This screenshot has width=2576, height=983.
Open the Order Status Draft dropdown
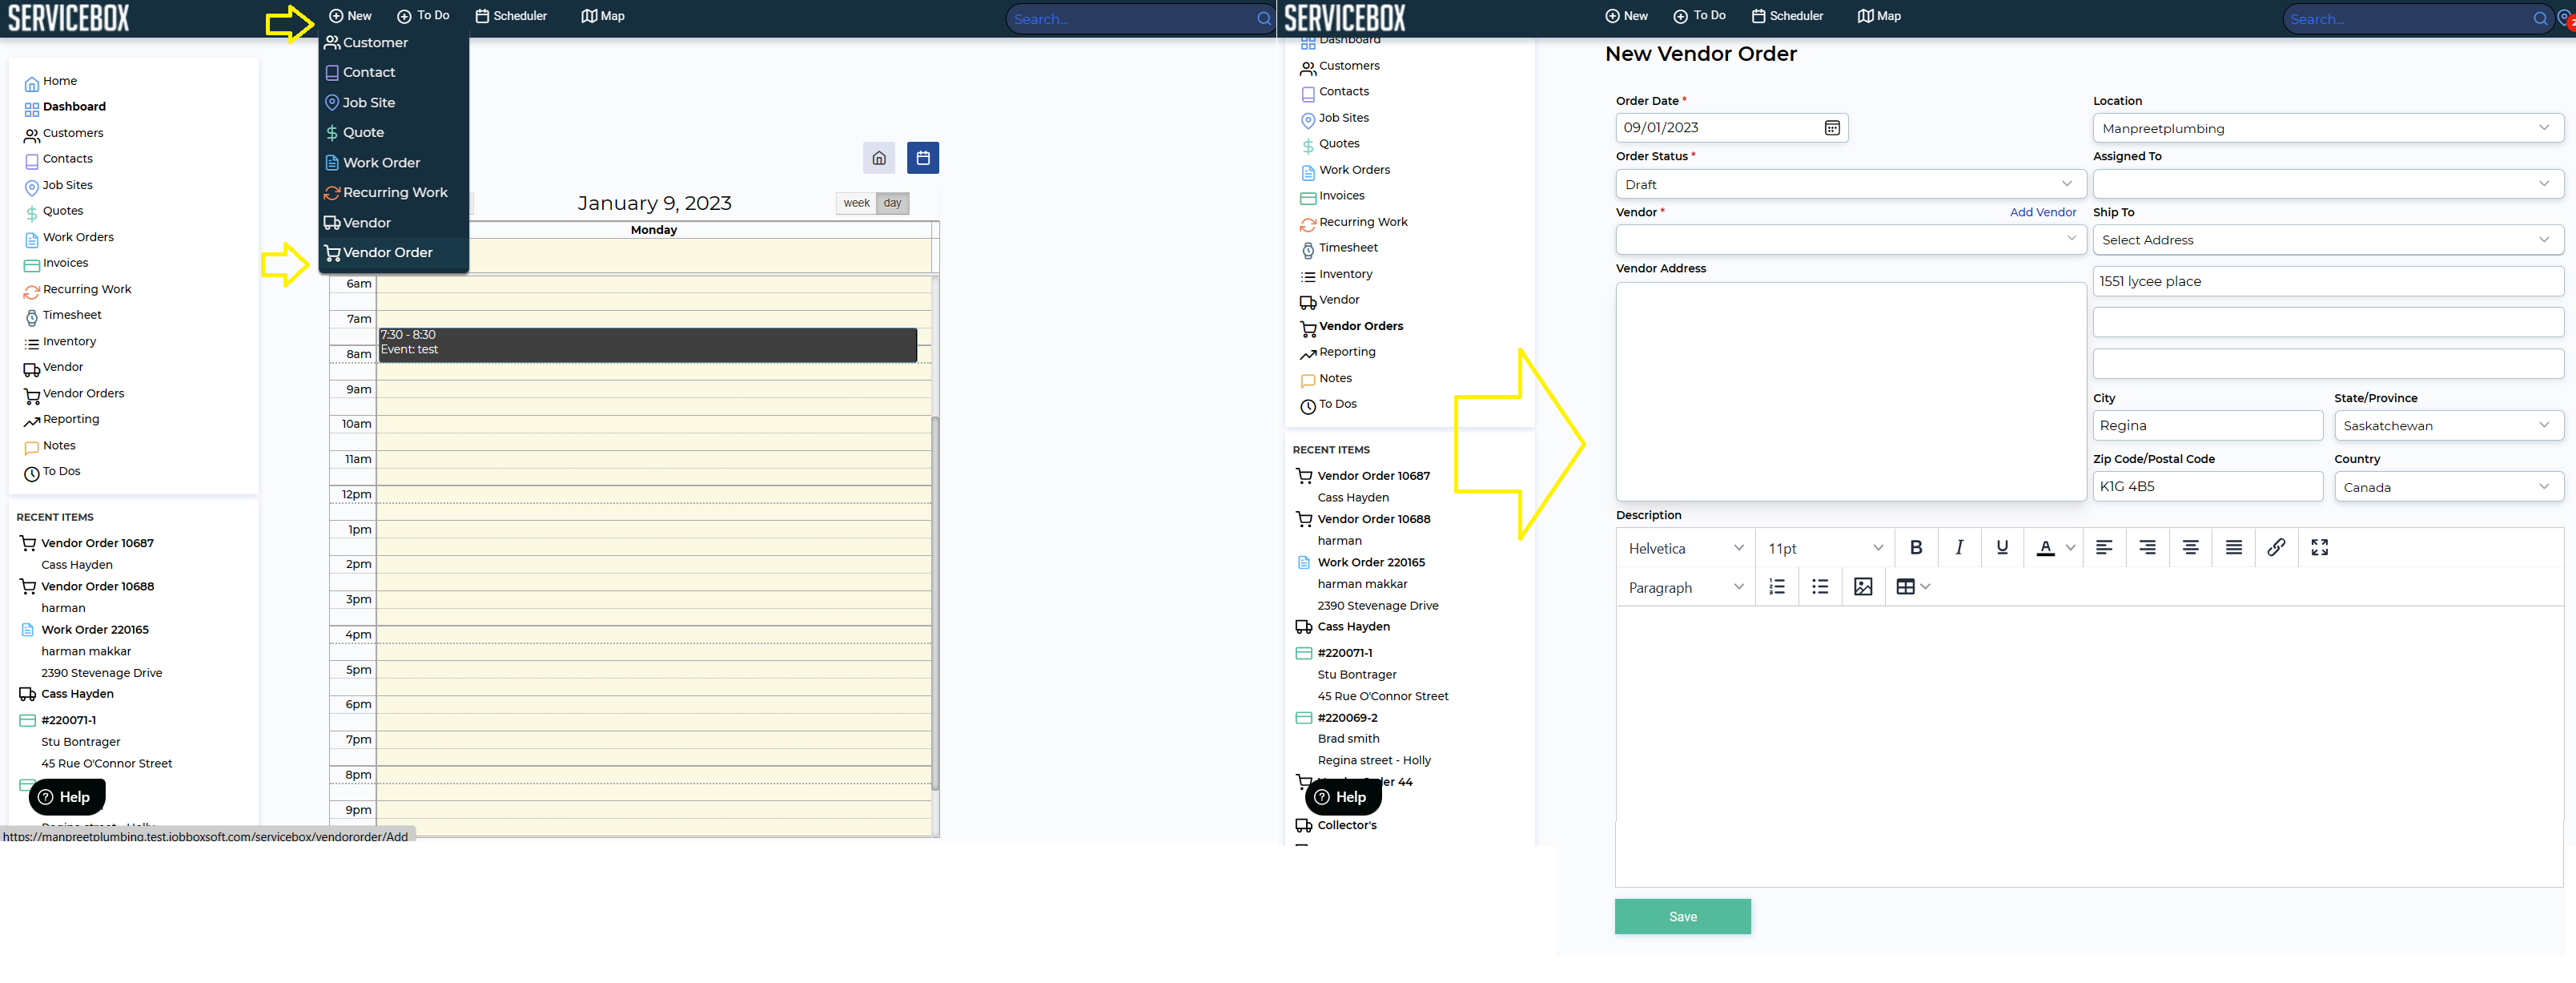(1850, 184)
